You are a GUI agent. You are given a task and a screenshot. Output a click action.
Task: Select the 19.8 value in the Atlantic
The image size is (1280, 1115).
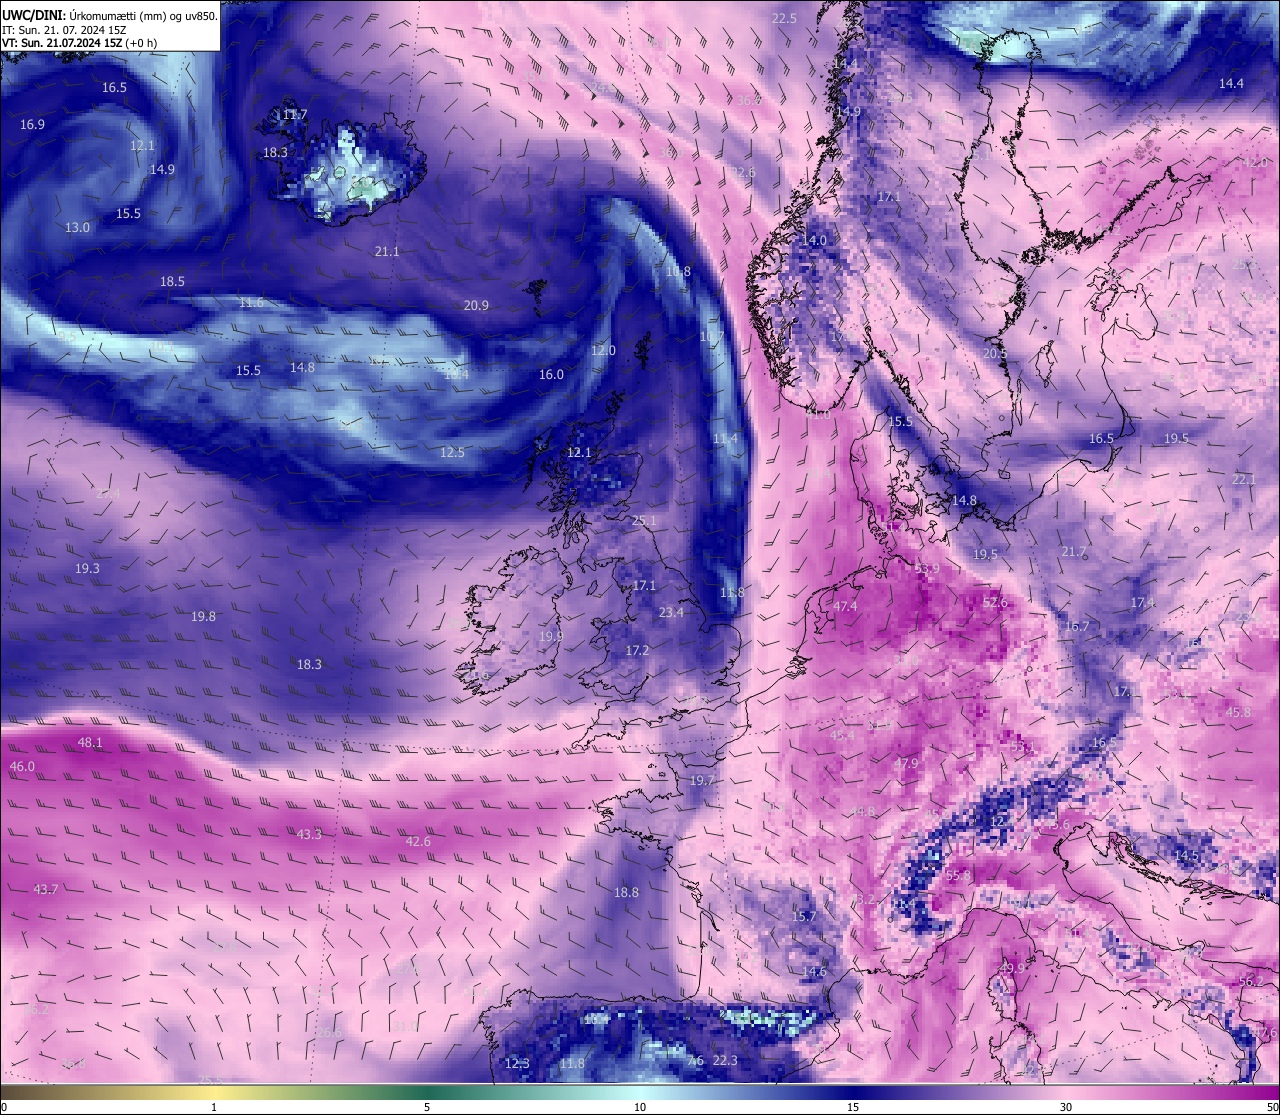click(203, 617)
